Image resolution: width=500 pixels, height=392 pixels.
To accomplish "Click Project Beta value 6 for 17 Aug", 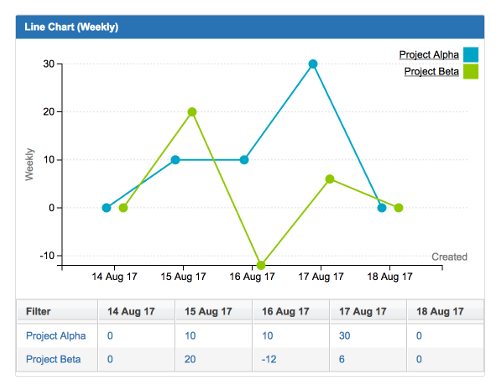I will click(342, 359).
